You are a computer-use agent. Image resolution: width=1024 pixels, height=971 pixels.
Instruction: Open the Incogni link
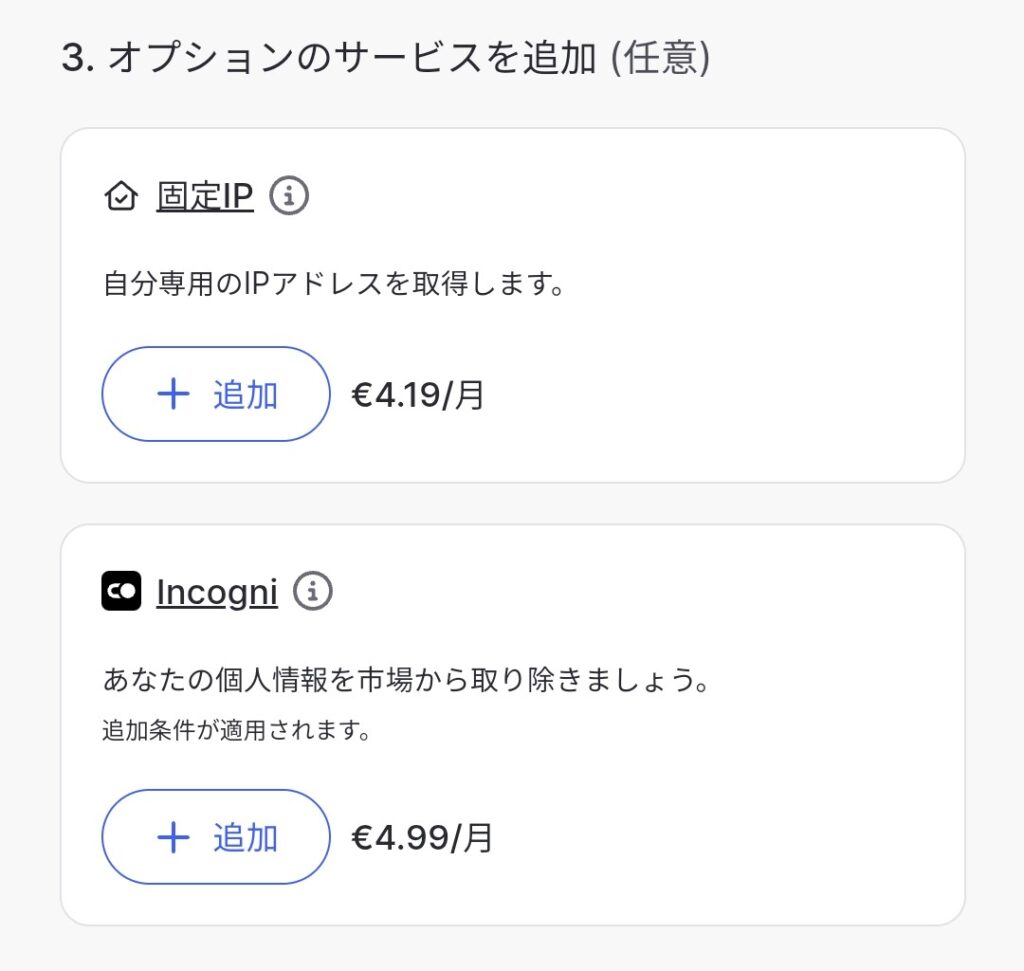pyautogui.click(x=217, y=592)
